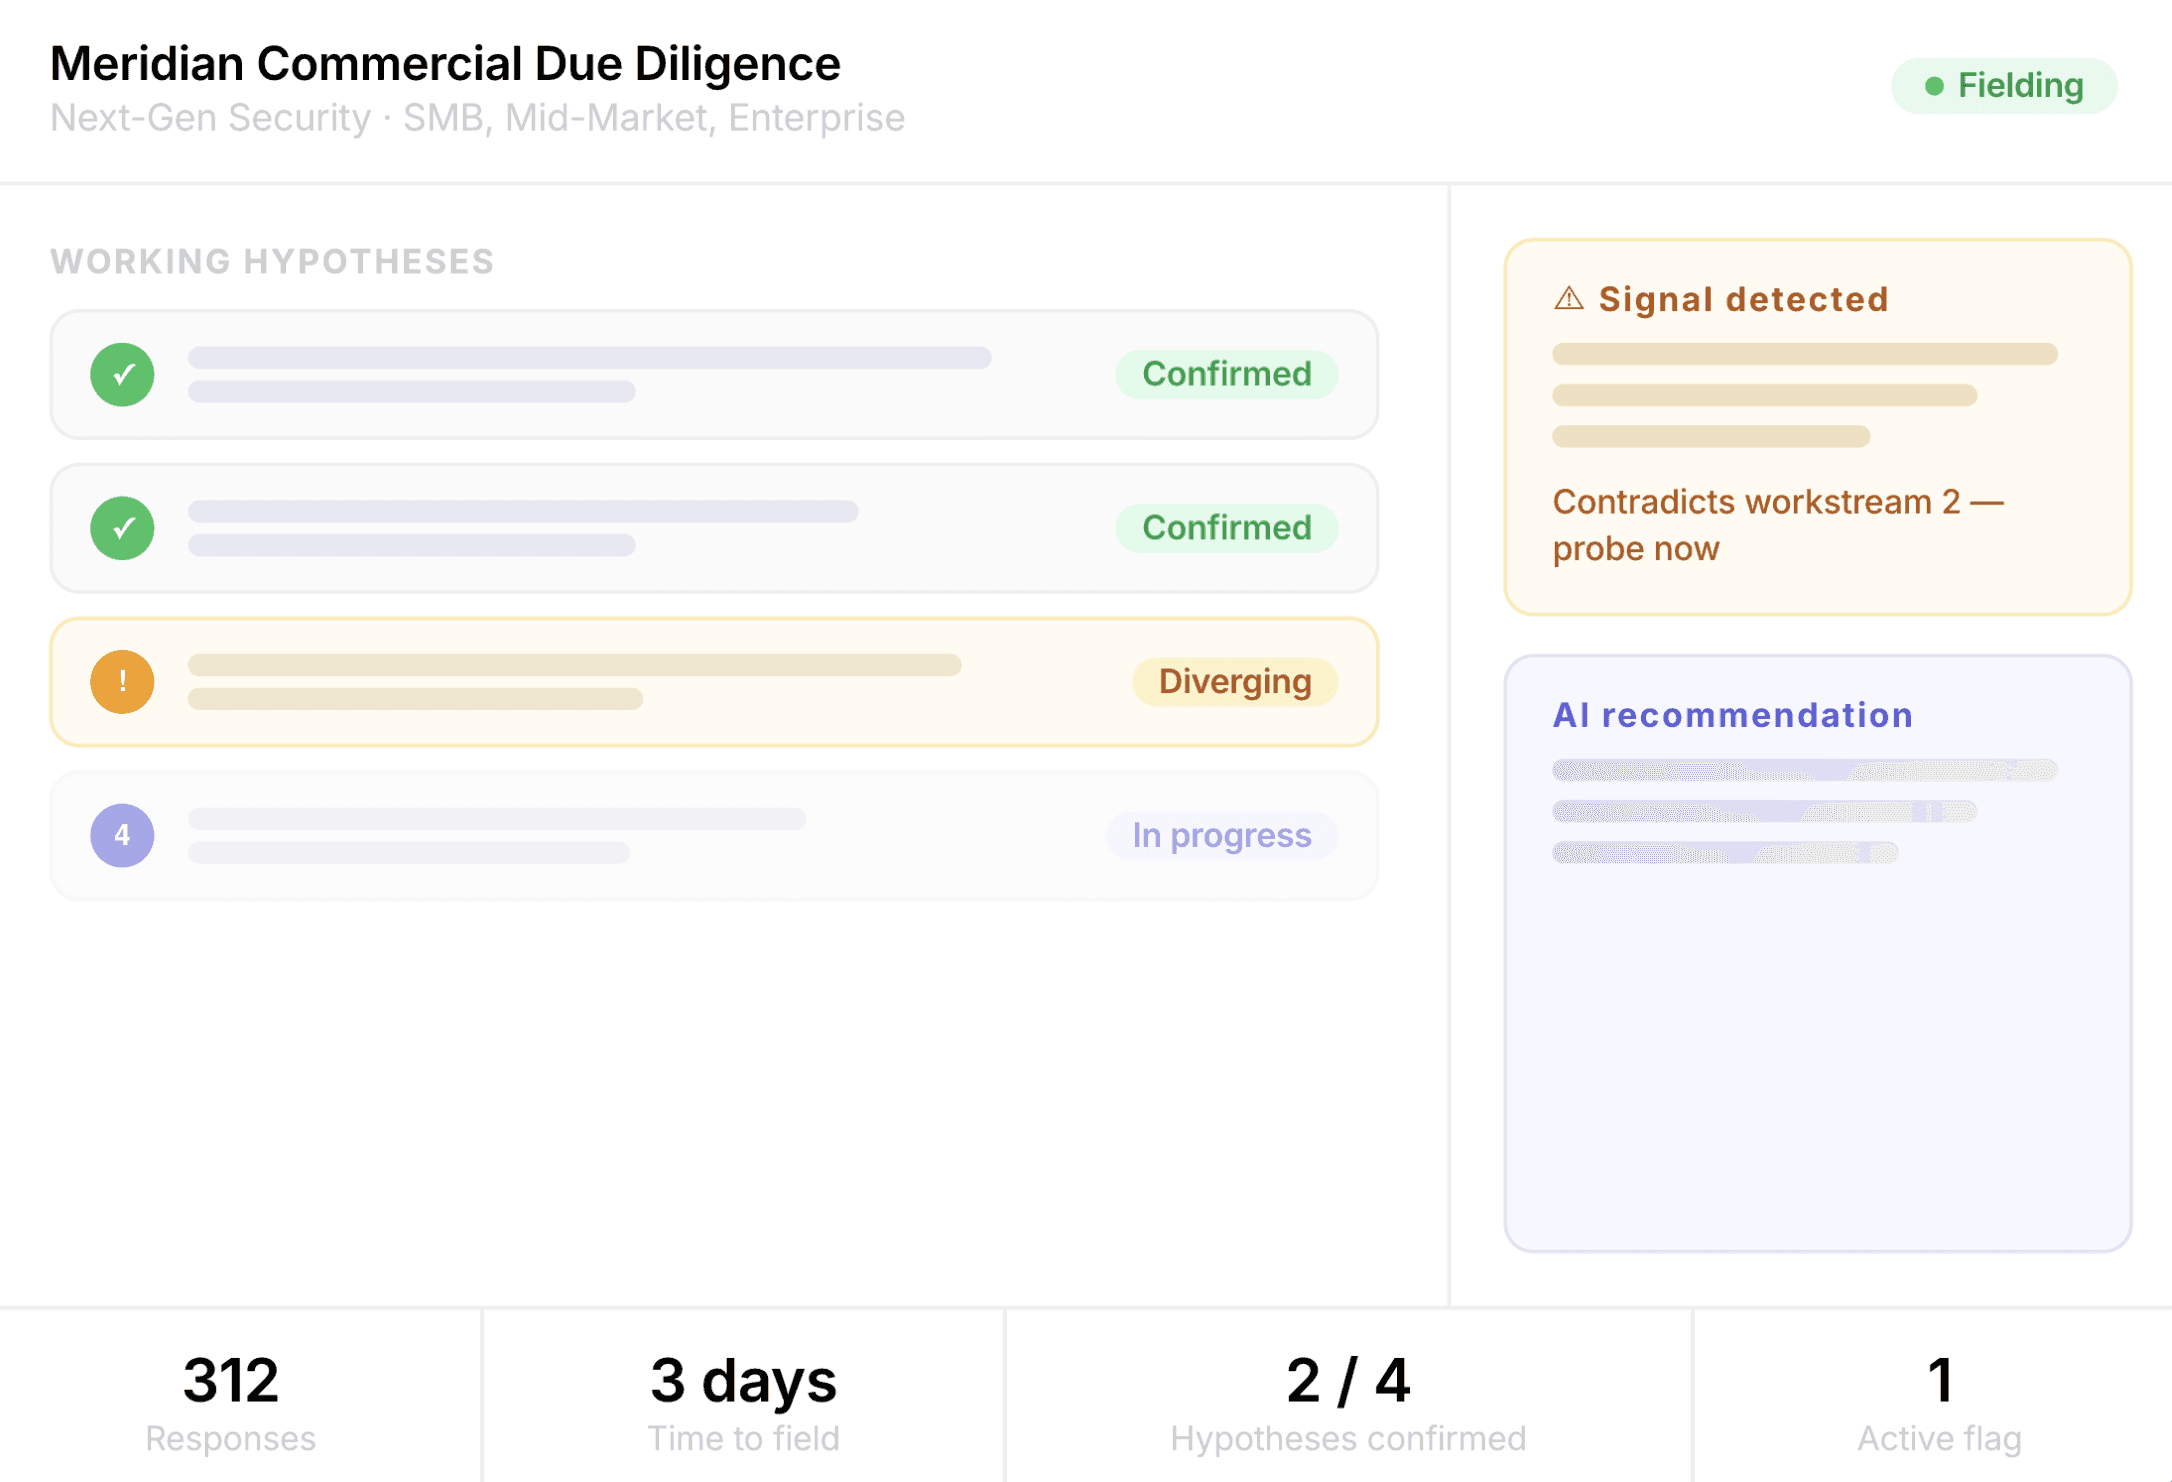
Task: Open the Signal detected card
Action: [1818, 427]
